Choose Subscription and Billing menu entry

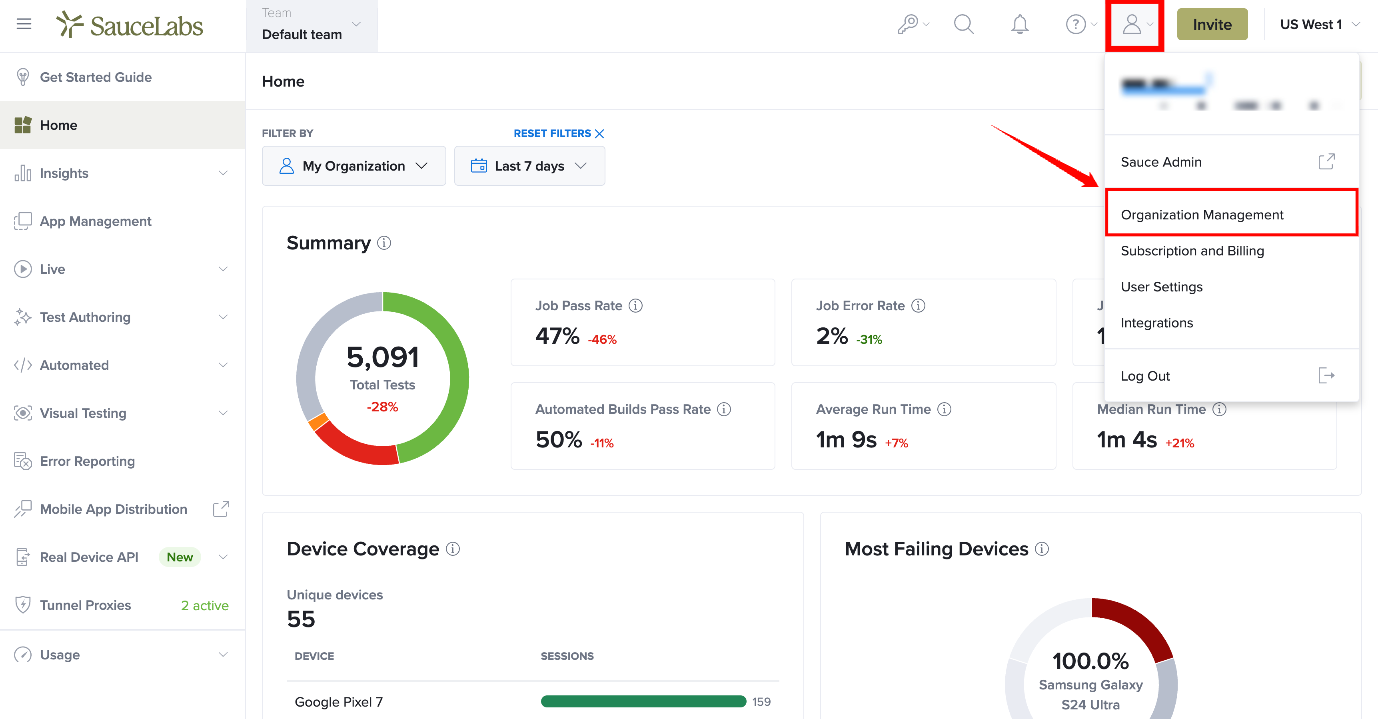pyautogui.click(x=1192, y=251)
